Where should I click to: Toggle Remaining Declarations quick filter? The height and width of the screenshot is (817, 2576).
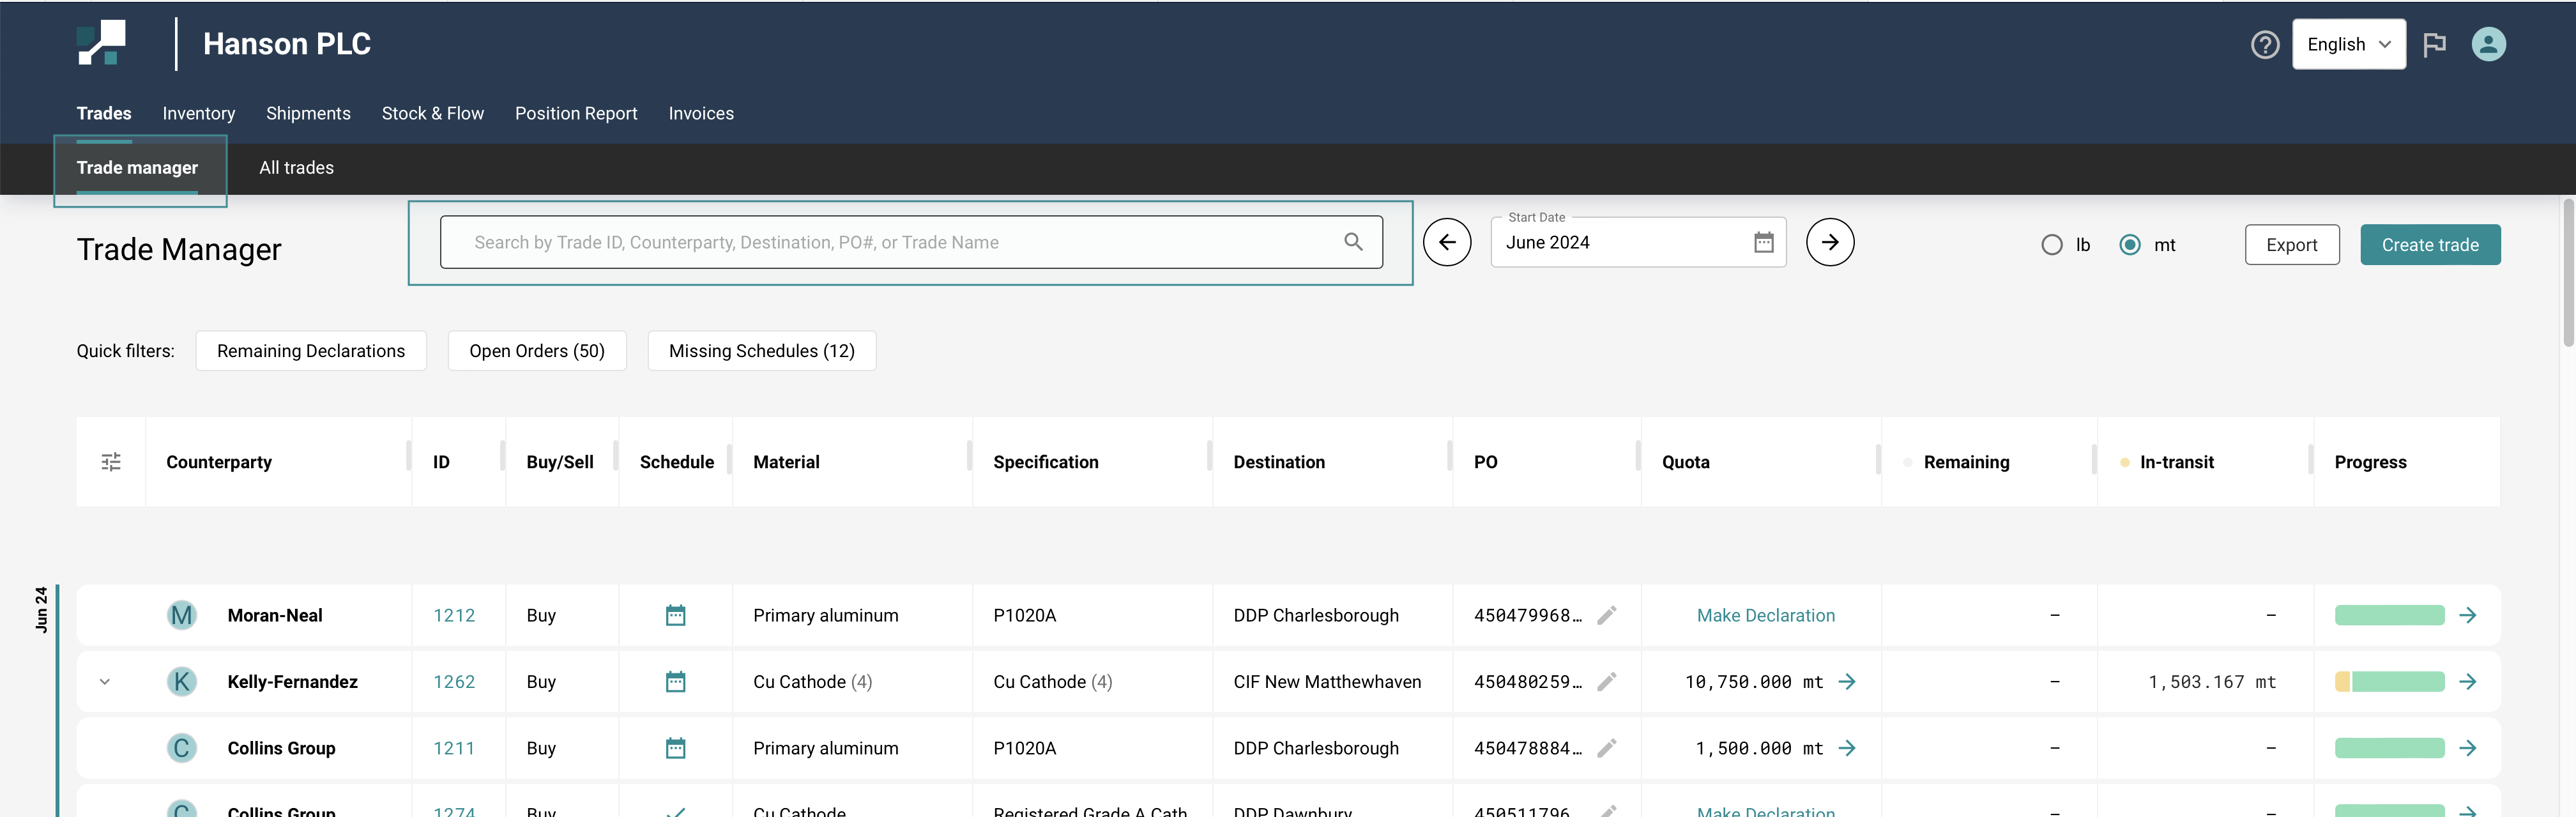(x=311, y=351)
